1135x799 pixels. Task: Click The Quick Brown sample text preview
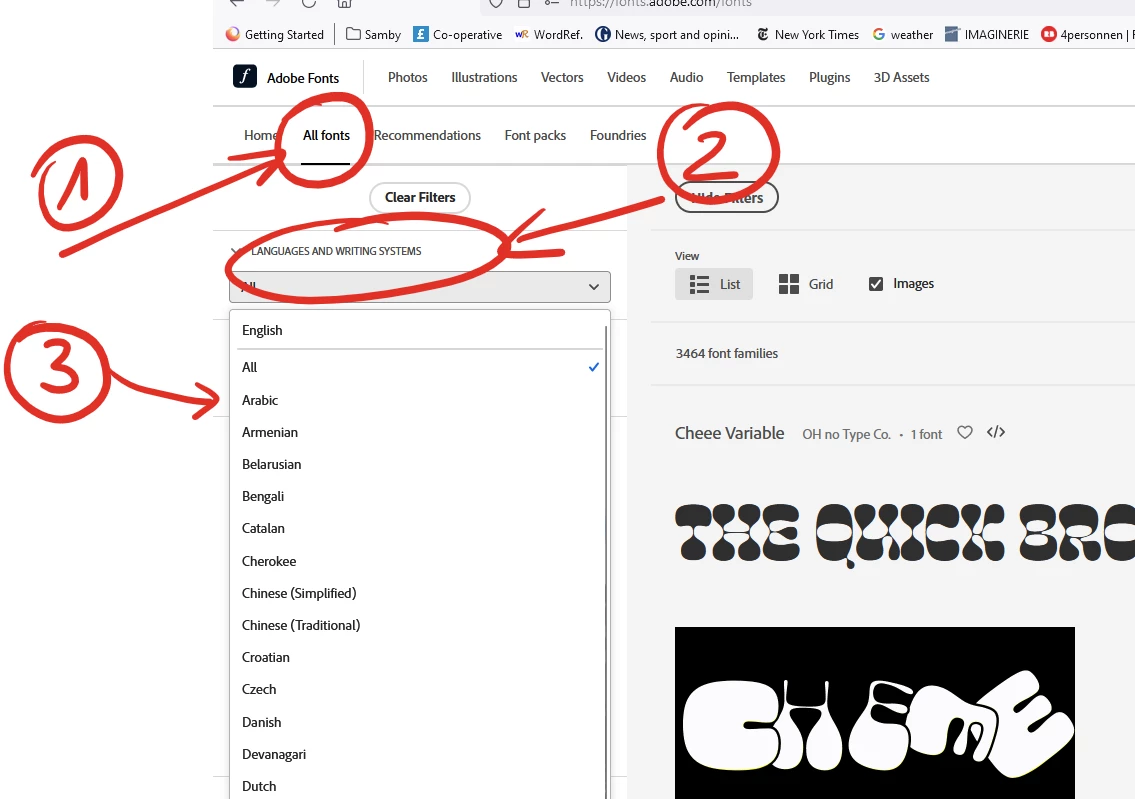905,534
